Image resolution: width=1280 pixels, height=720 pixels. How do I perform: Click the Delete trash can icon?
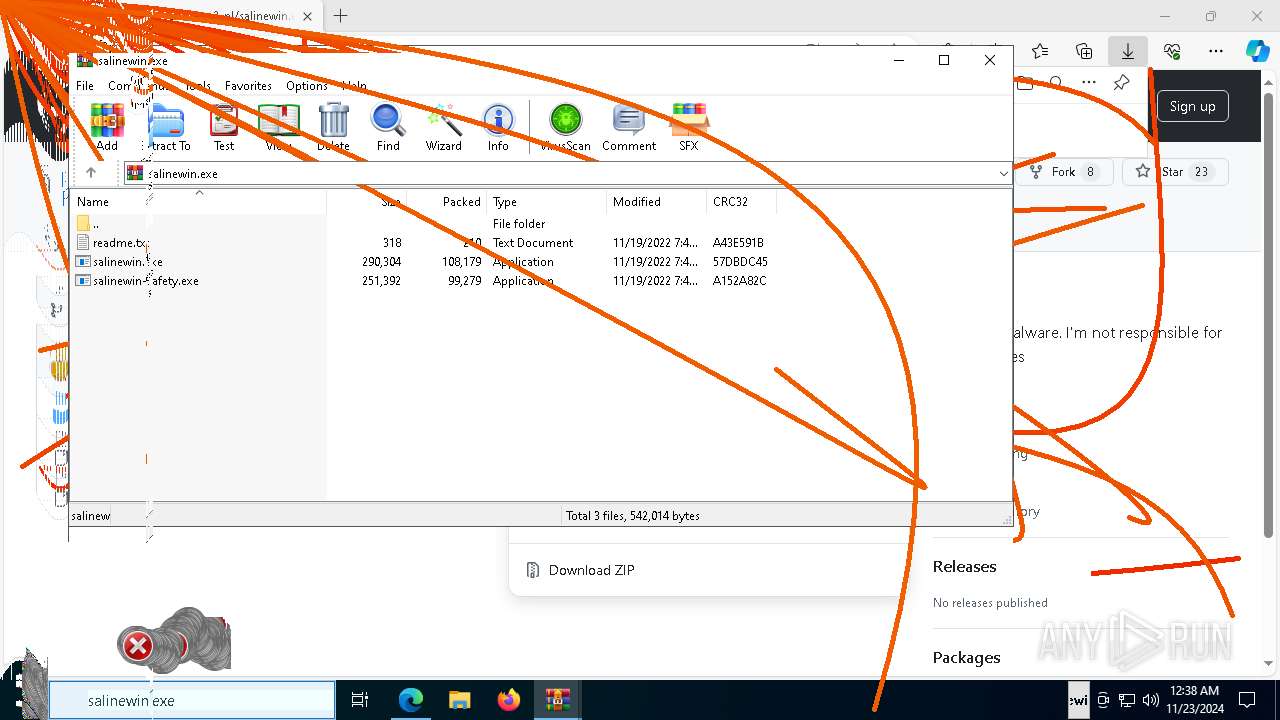[x=333, y=127]
